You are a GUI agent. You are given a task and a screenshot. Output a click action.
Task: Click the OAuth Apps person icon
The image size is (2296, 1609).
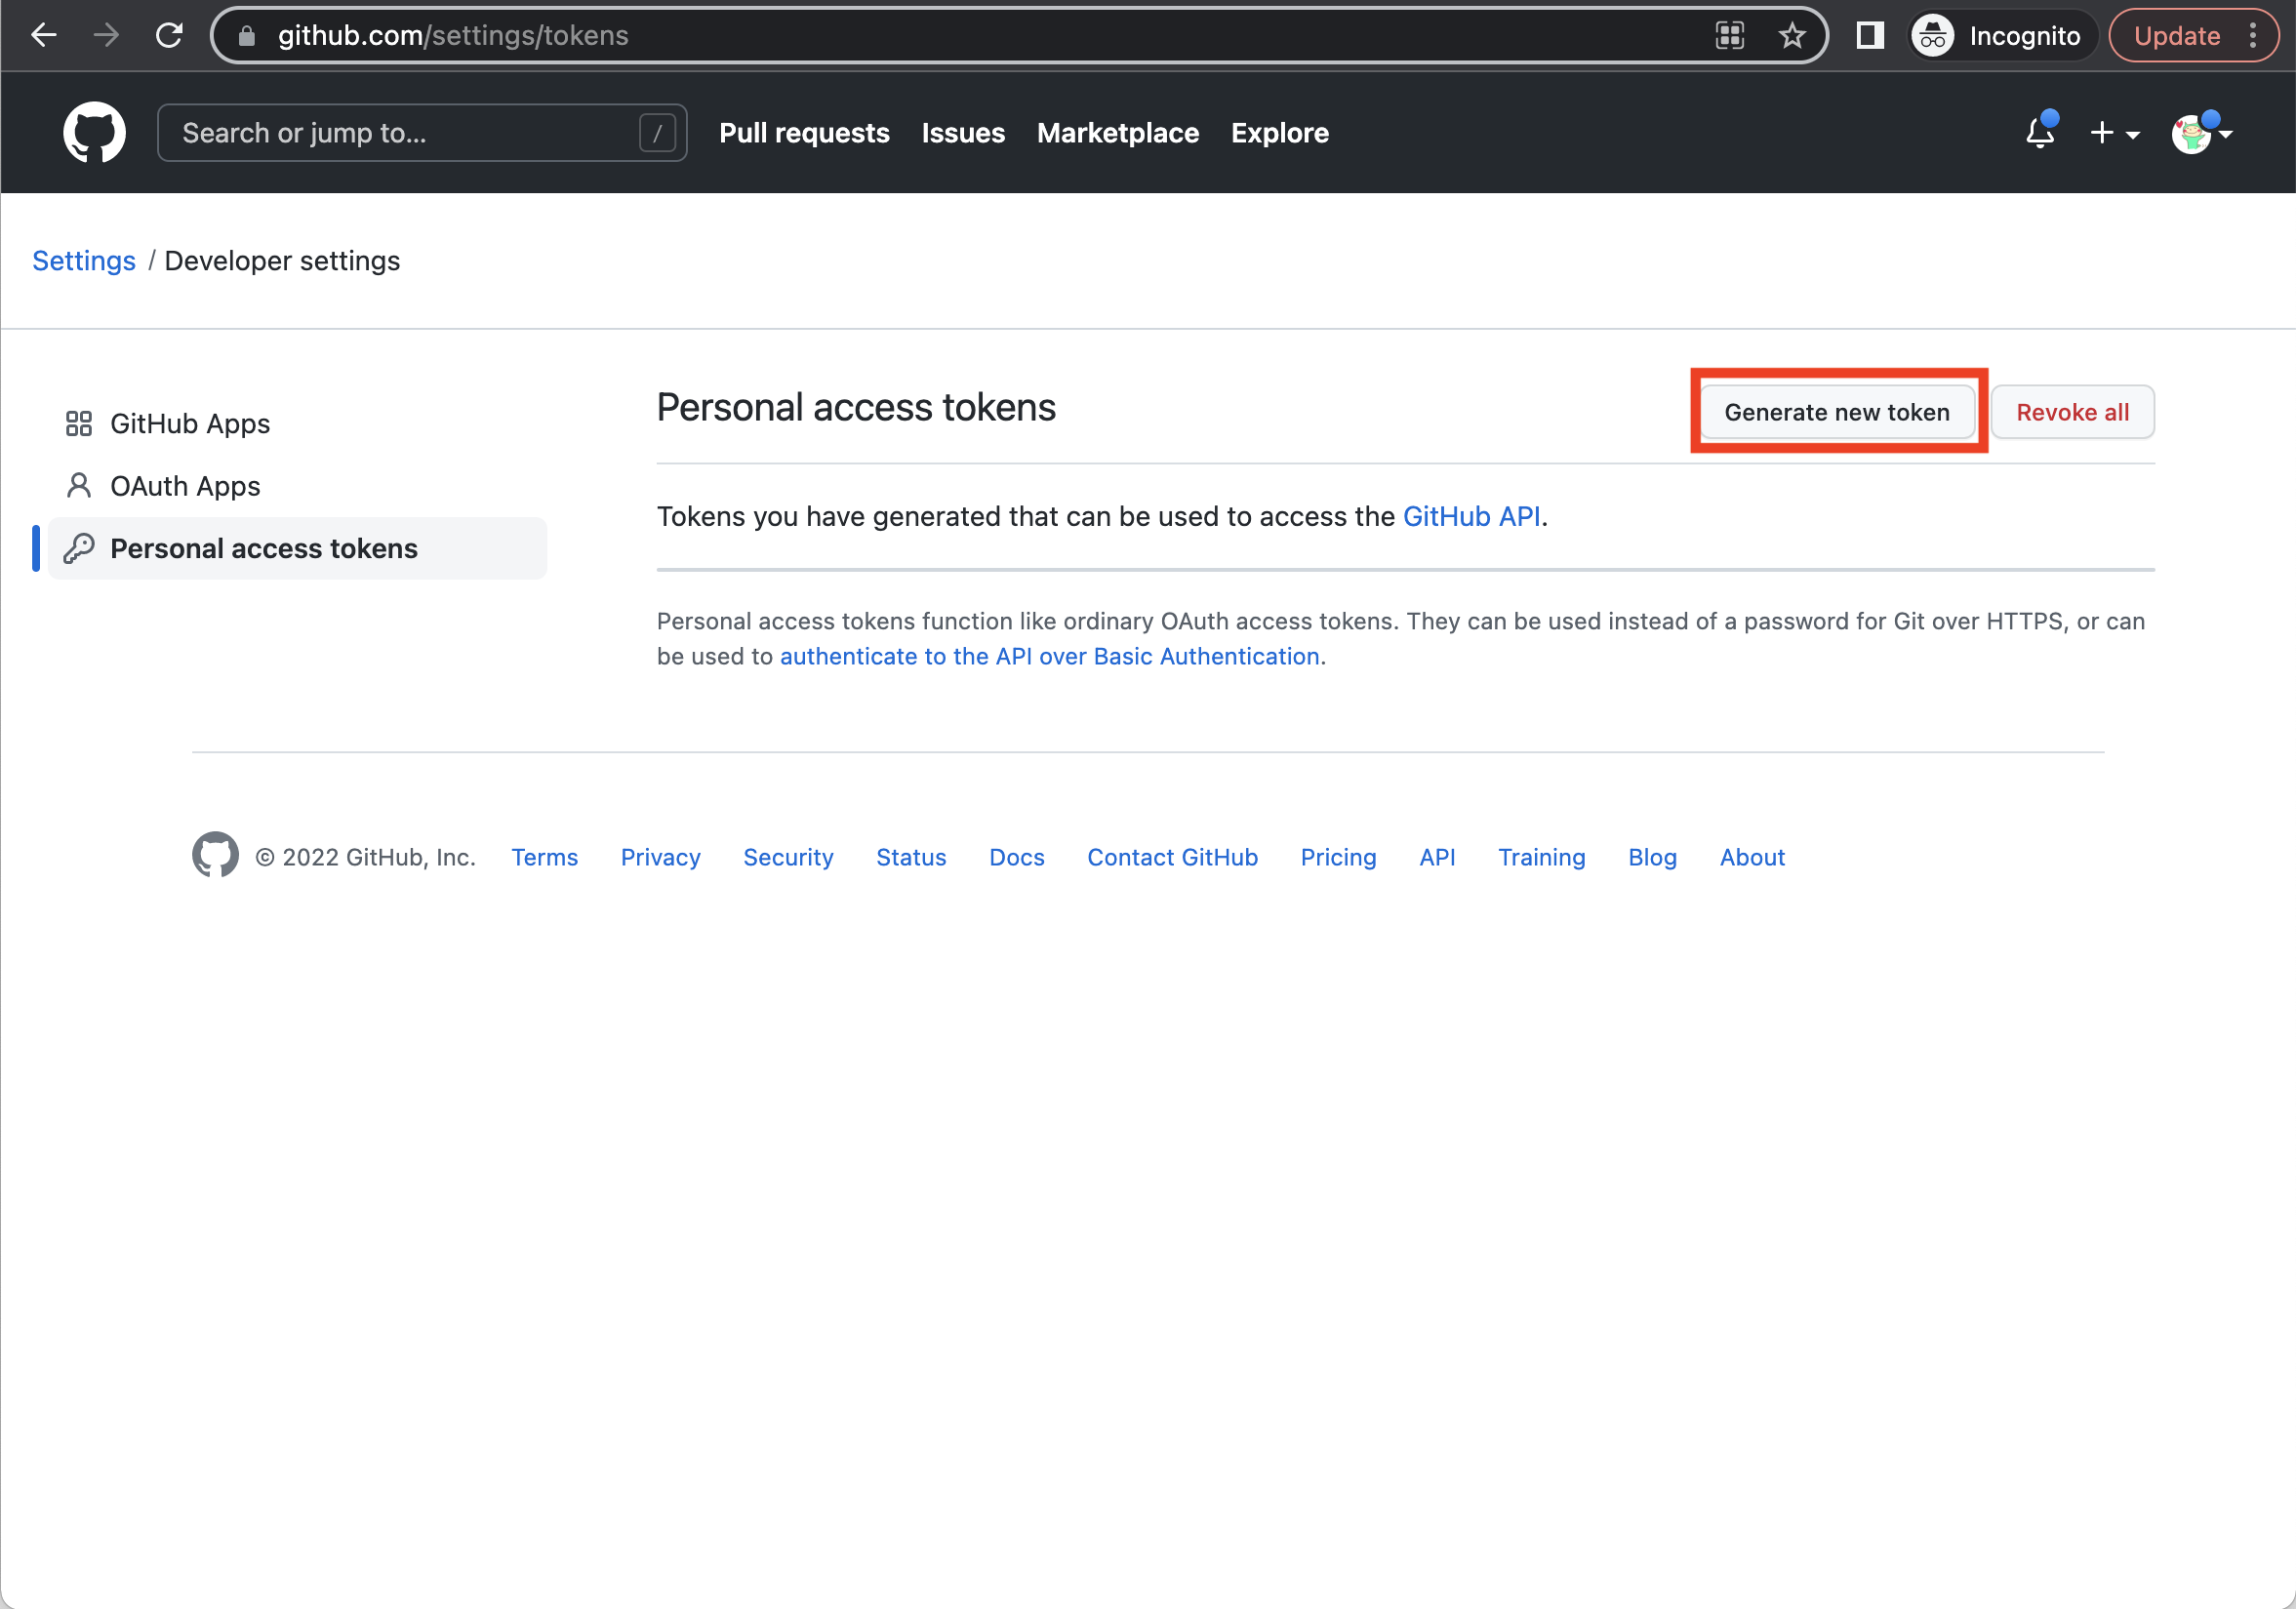click(79, 486)
